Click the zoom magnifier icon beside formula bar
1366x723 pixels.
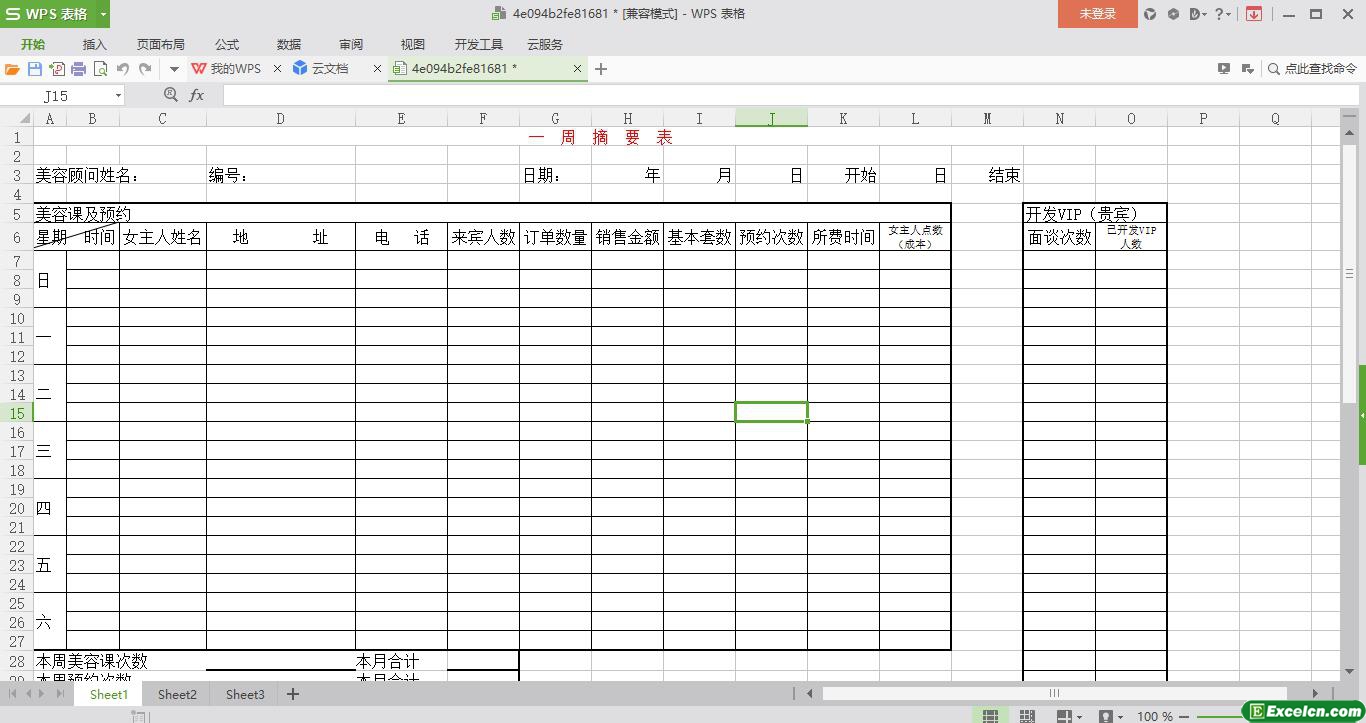[x=170, y=95]
